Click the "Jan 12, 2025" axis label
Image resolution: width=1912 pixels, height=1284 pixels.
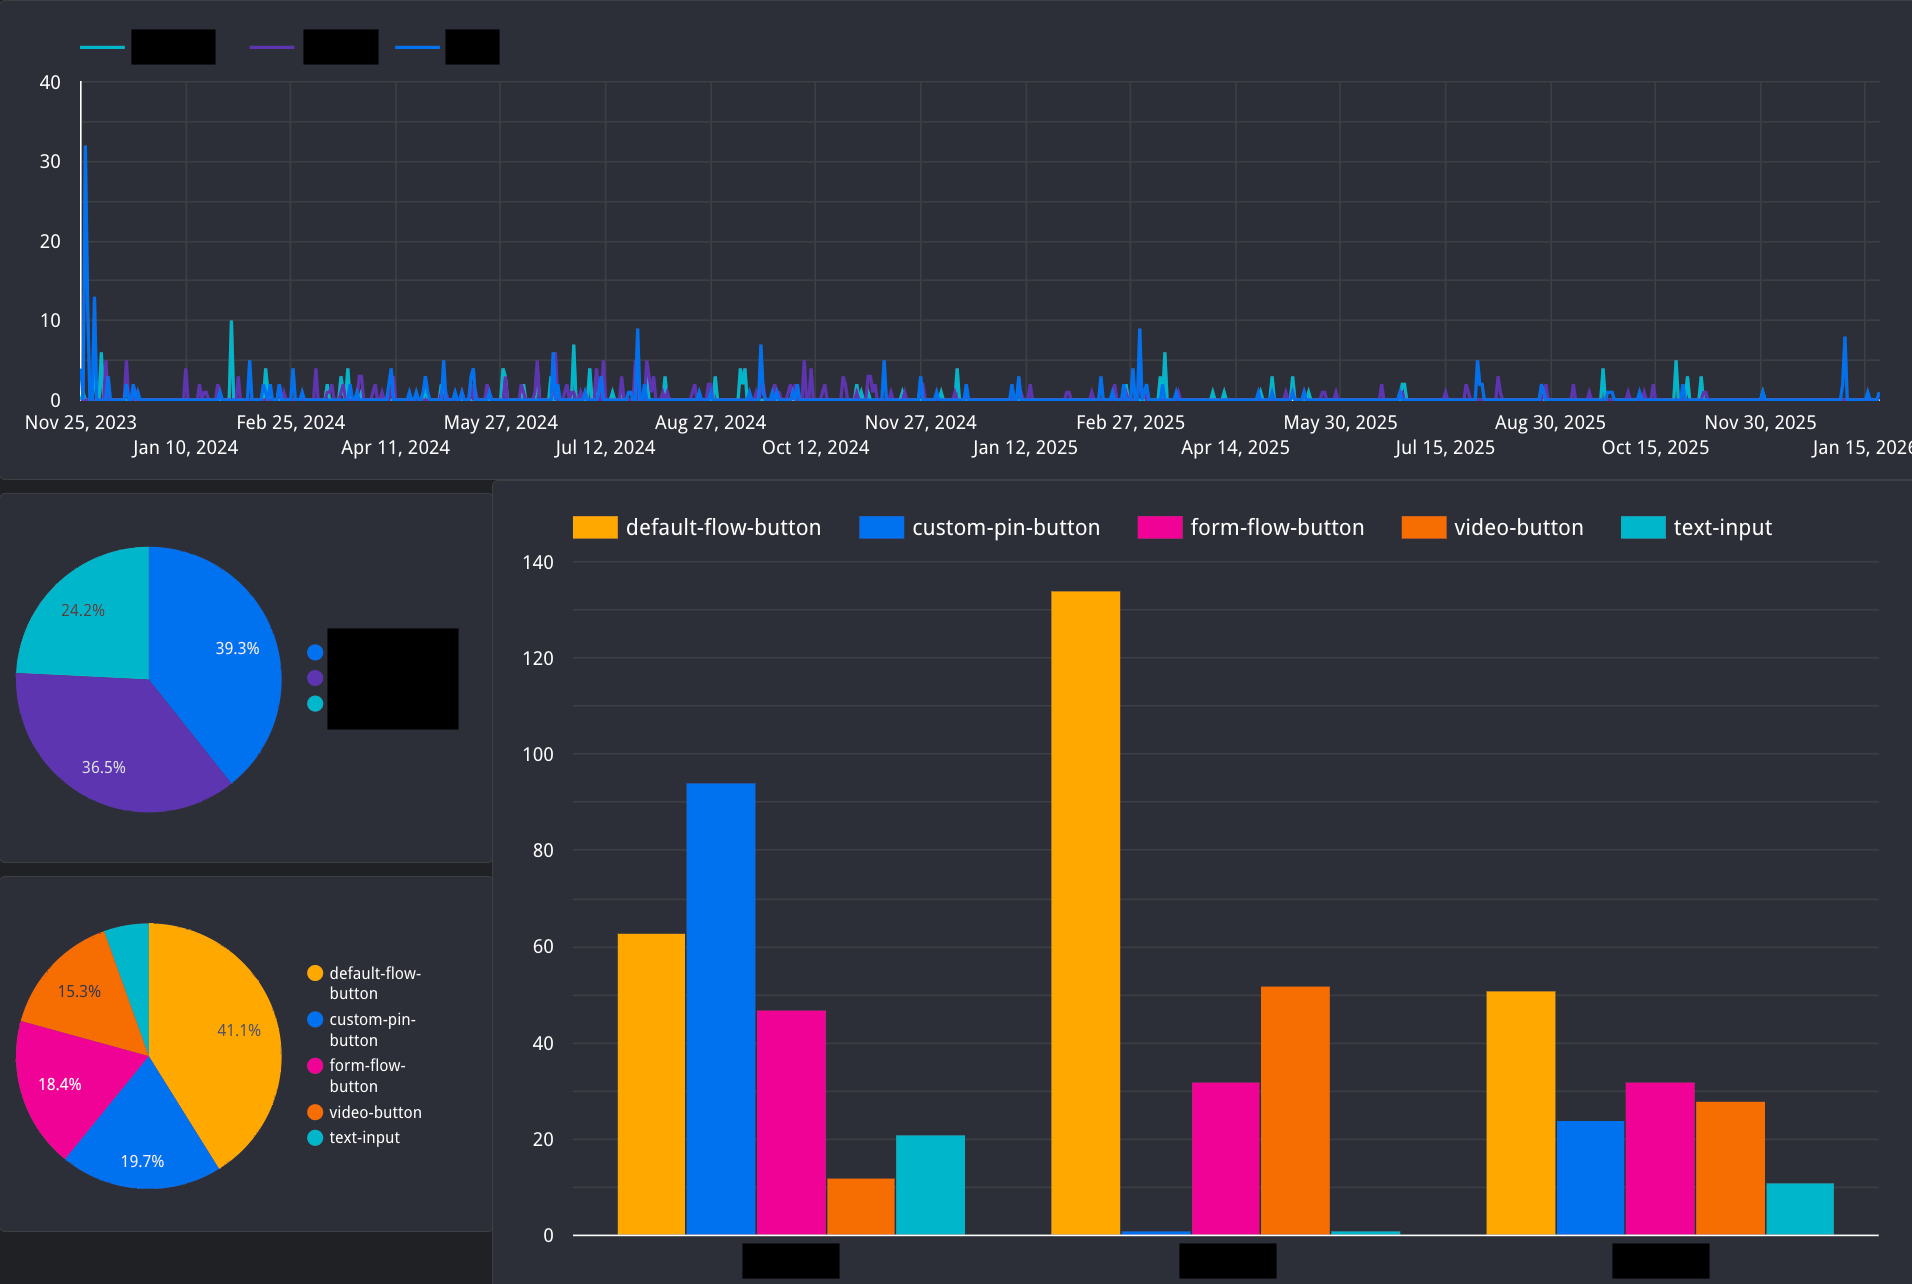pos(1025,447)
